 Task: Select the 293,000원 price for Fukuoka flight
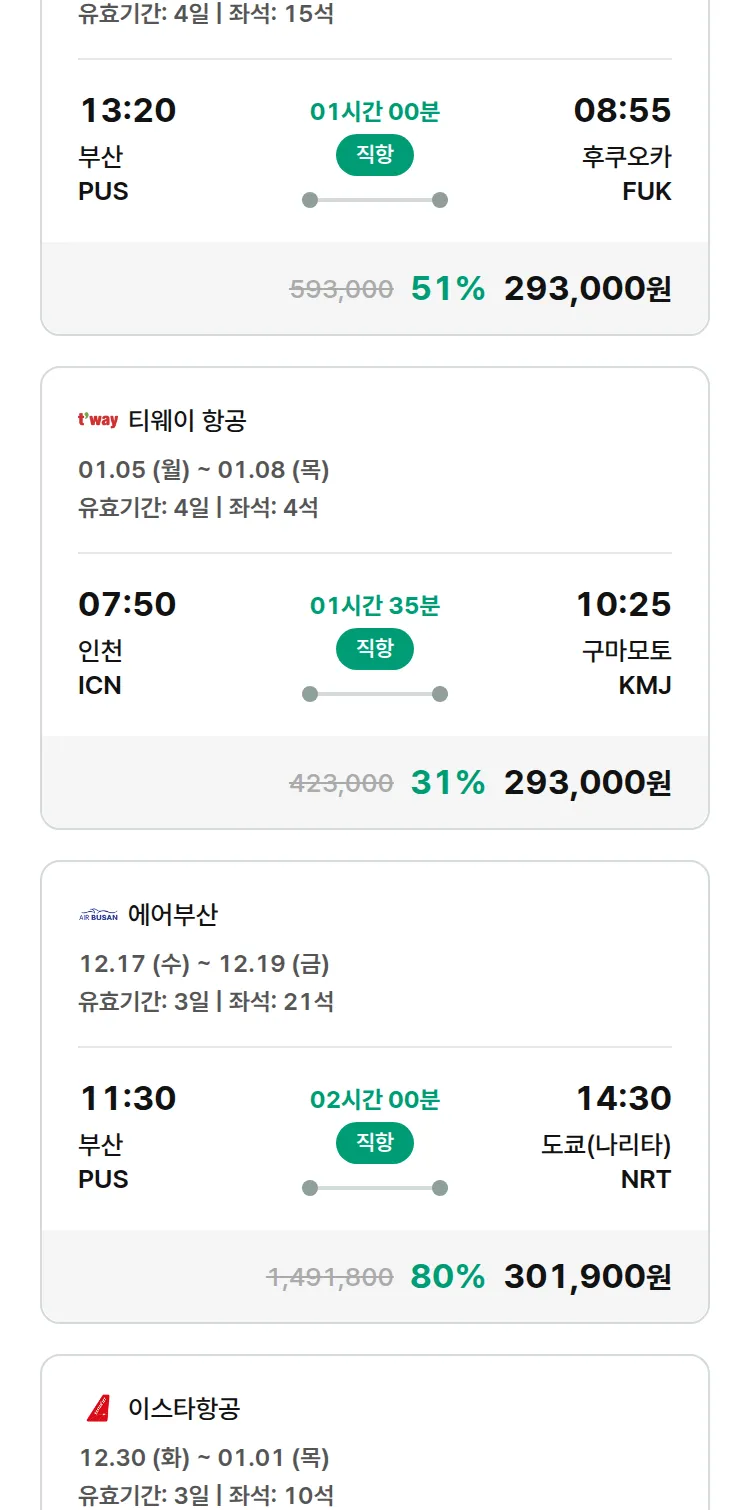click(587, 289)
